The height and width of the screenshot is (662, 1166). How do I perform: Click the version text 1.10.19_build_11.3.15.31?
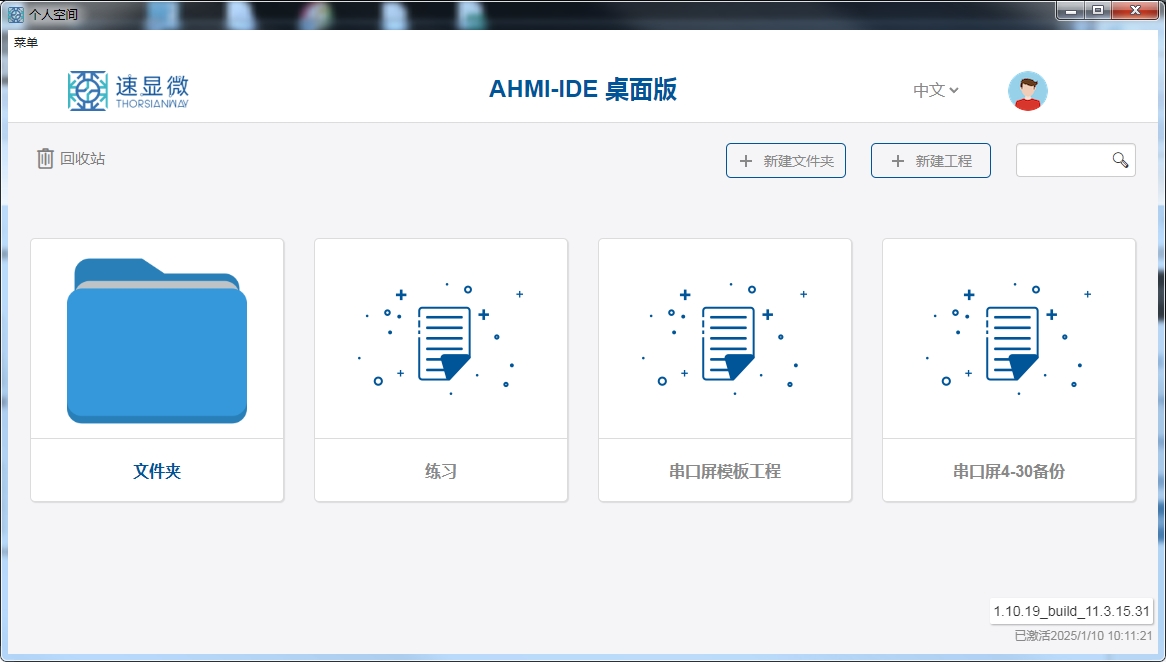pyautogui.click(x=1070, y=611)
